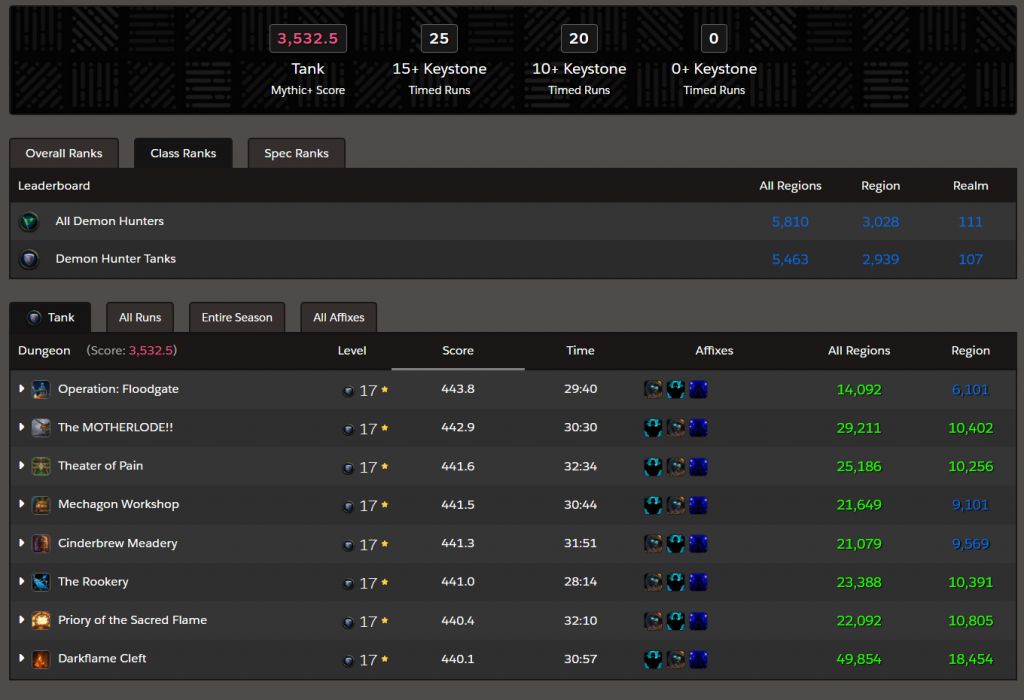Click the Demon Hunter Tanks shield icon
The height and width of the screenshot is (700, 1024).
pos(29,259)
